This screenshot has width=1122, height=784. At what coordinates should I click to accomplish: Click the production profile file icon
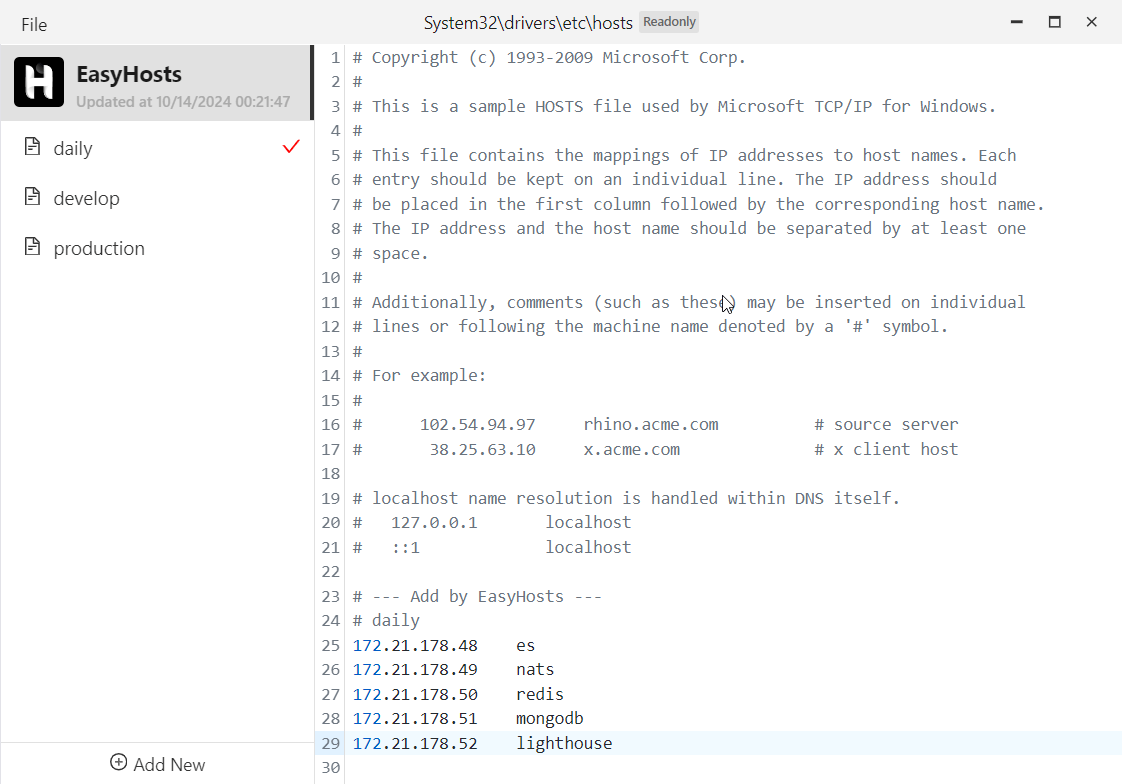[33, 247]
